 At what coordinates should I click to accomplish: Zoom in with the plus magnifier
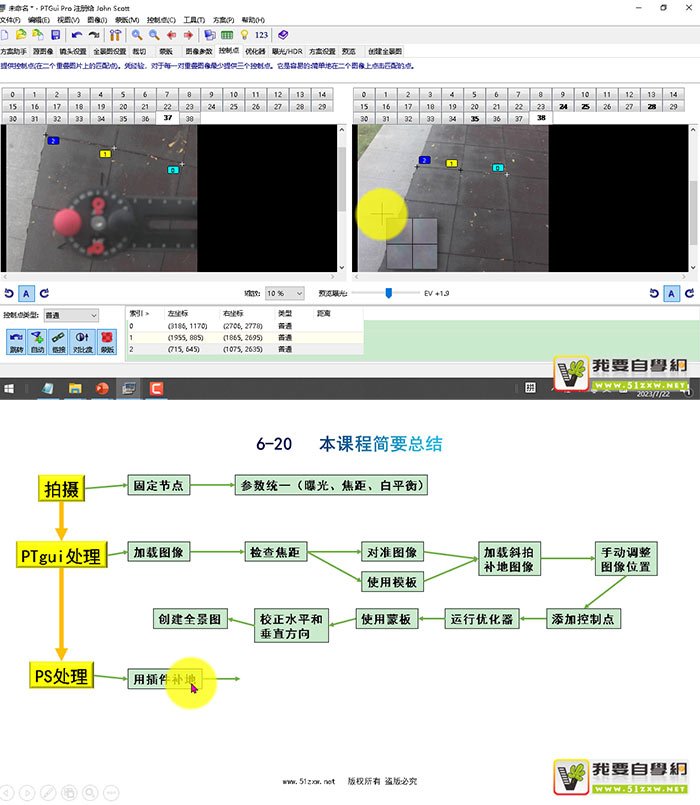pyautogui.click(x=137, y=35)
